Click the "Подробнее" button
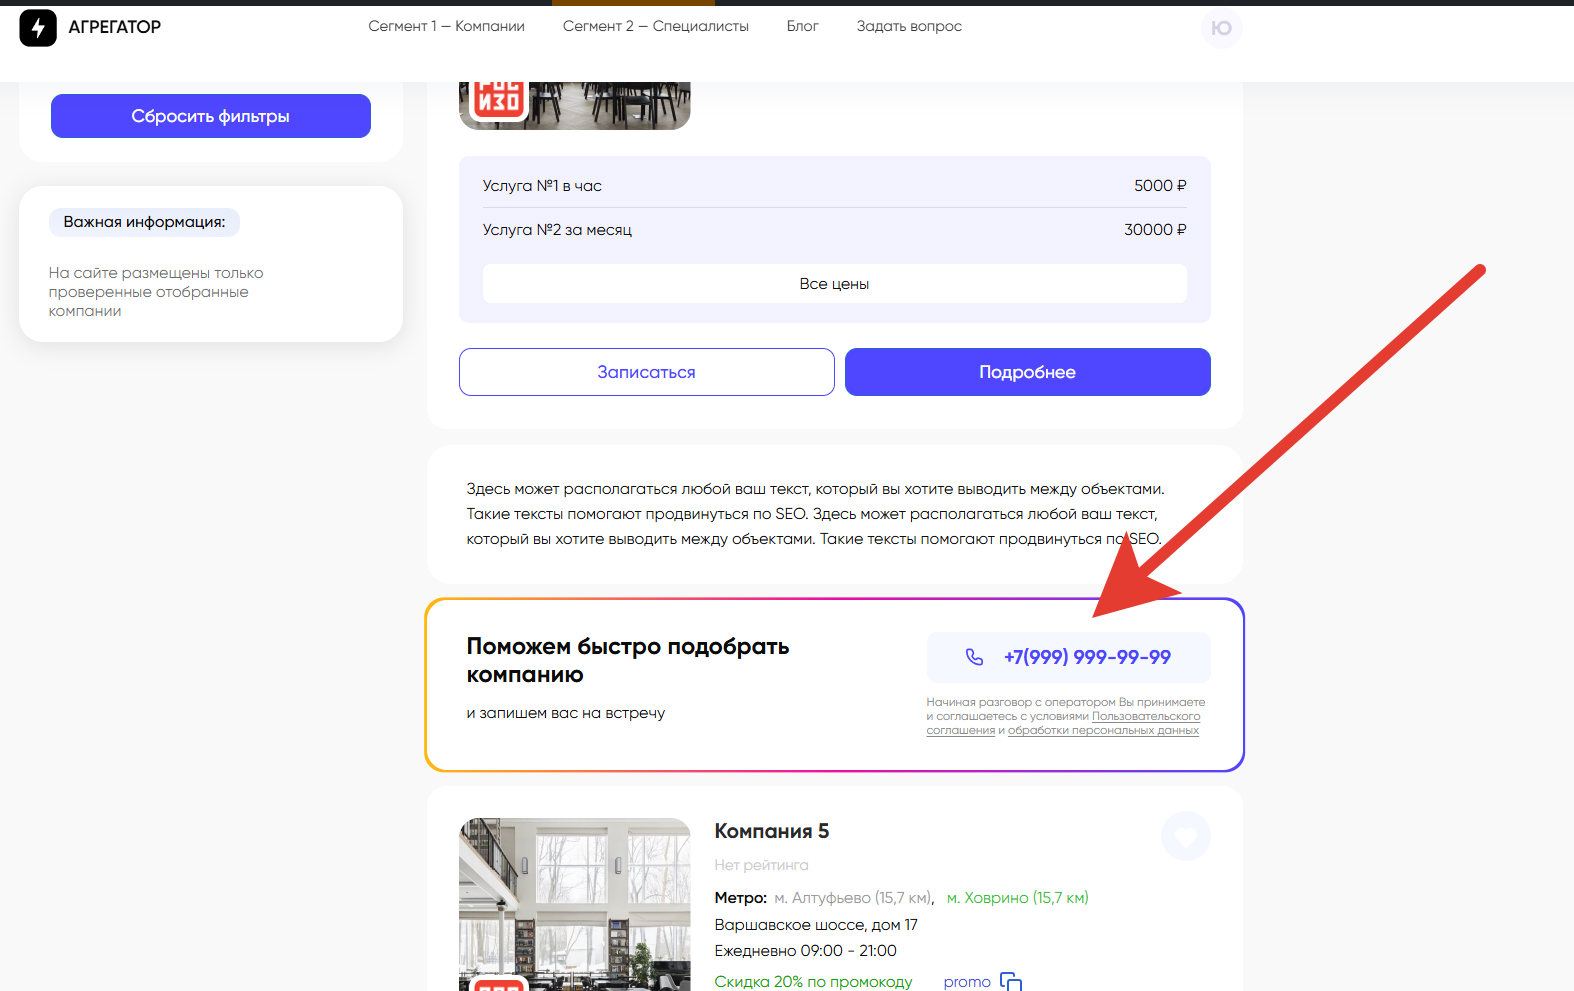Viewport: 1574px width, 991px height. pyautogui.click(x=1027, y=372)
